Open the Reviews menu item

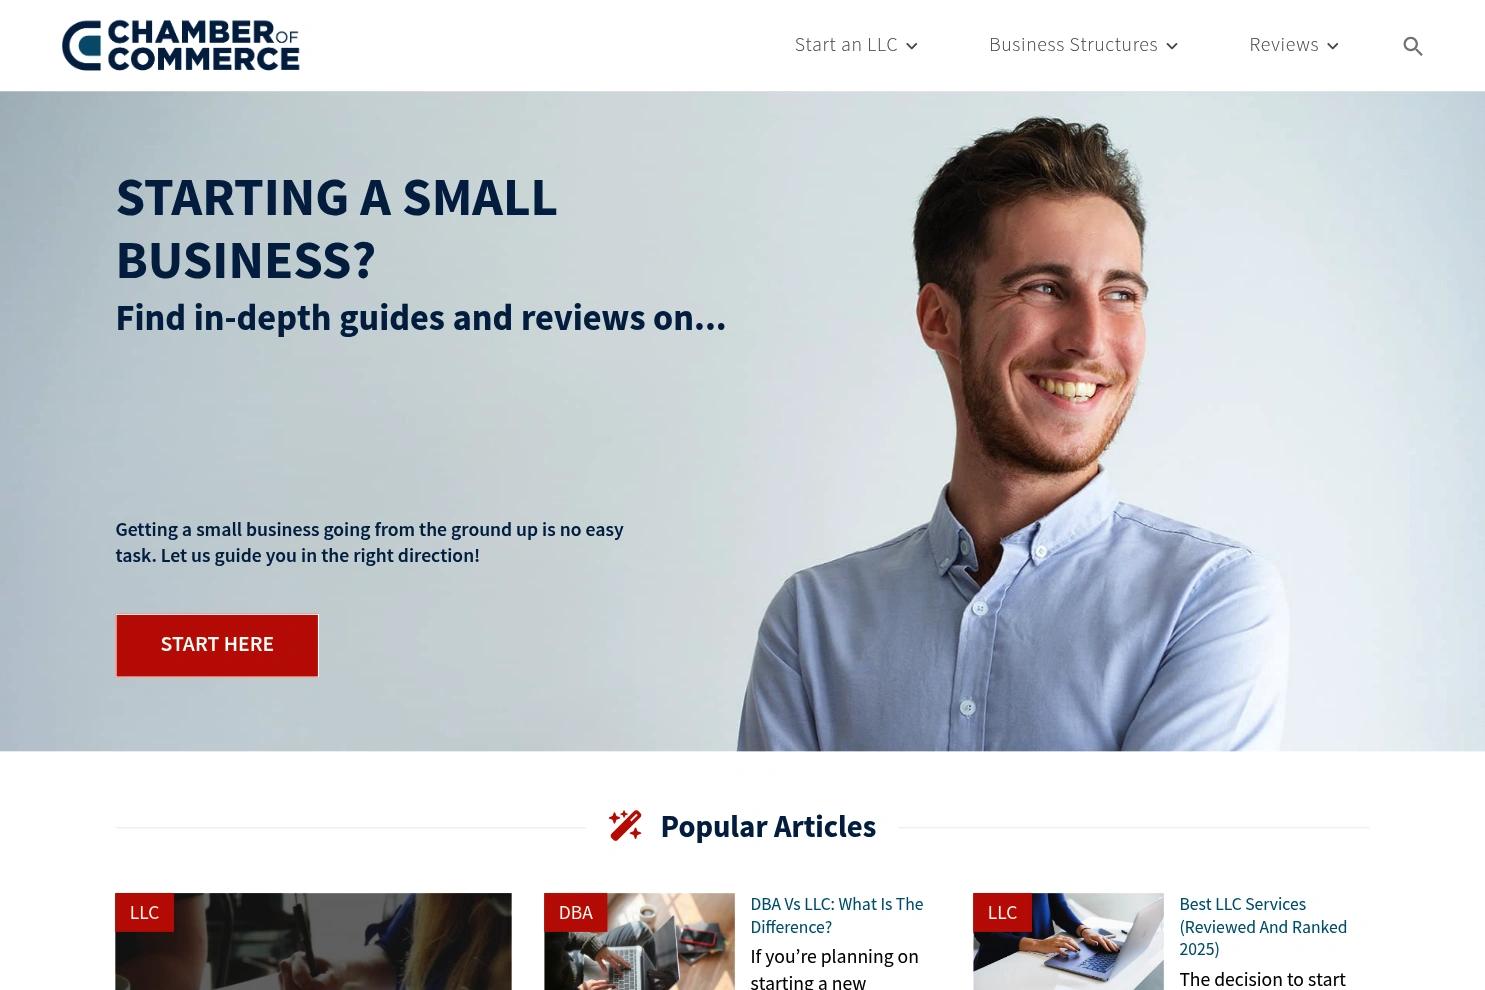pyautogui.click(x=1283, y=45)
